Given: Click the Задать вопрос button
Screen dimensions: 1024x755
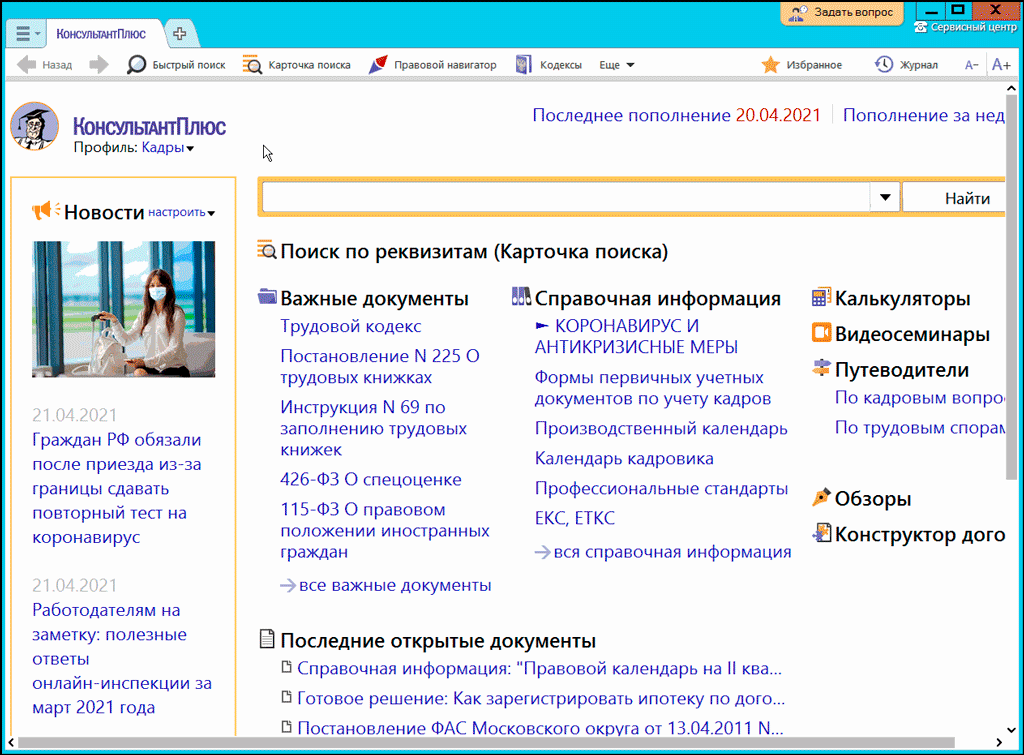Looking at the screenshot, I should click(842, 12).
